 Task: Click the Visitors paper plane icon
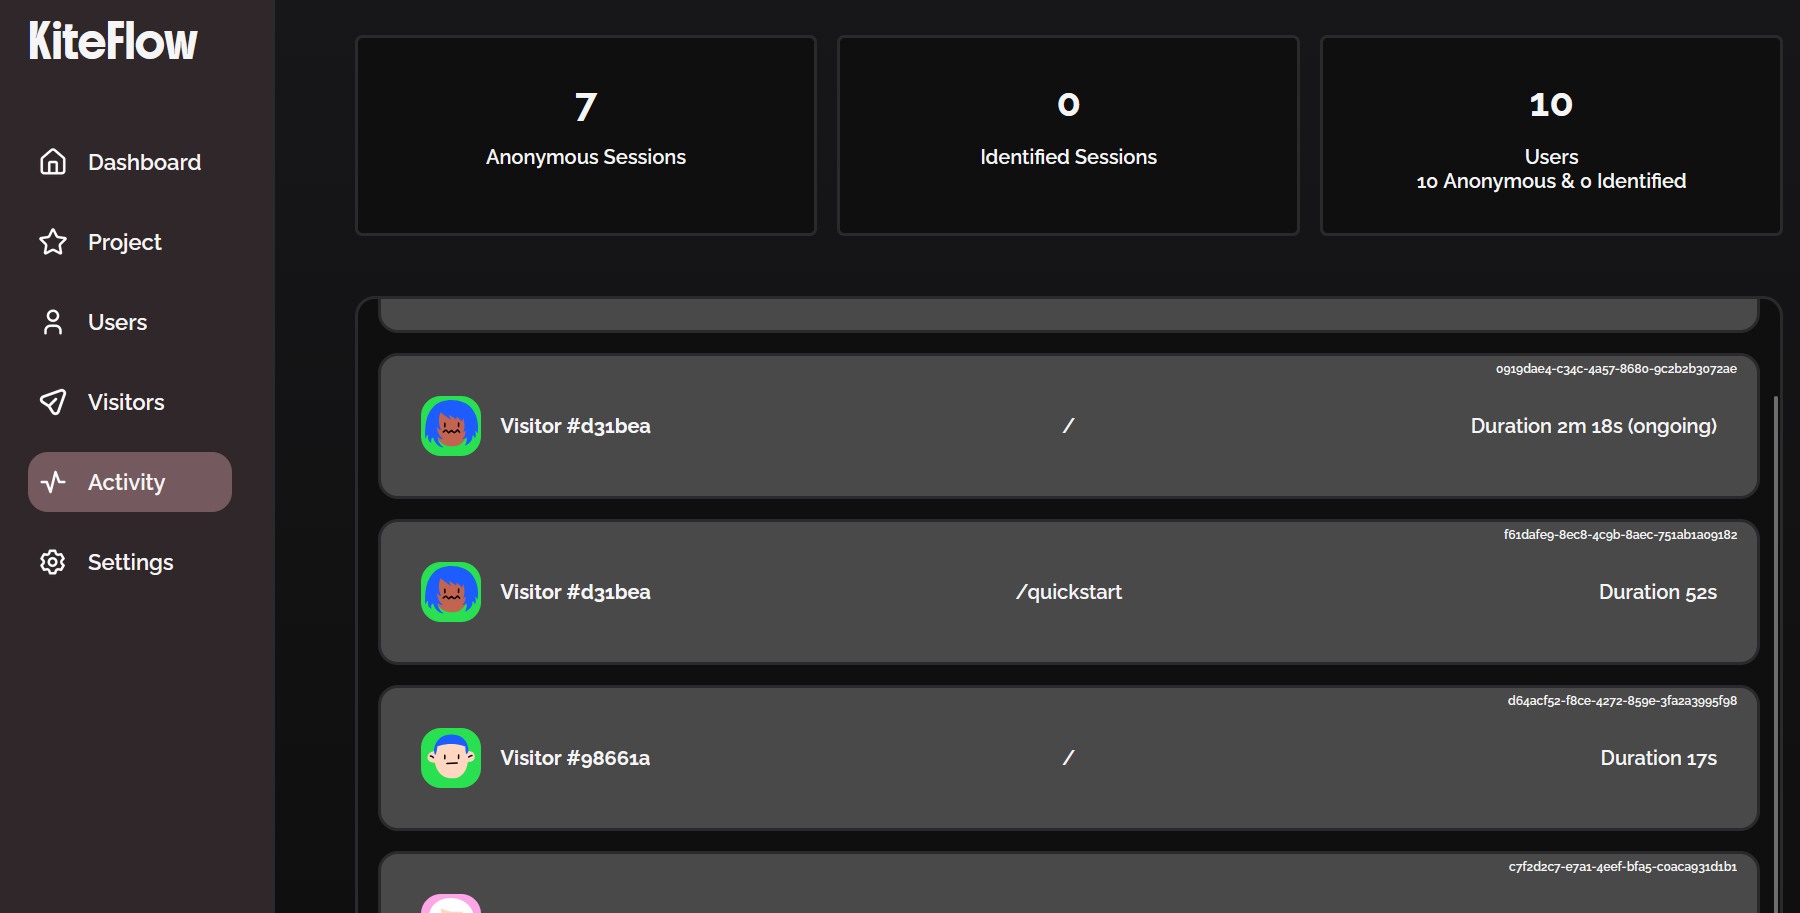coord(53,402)
